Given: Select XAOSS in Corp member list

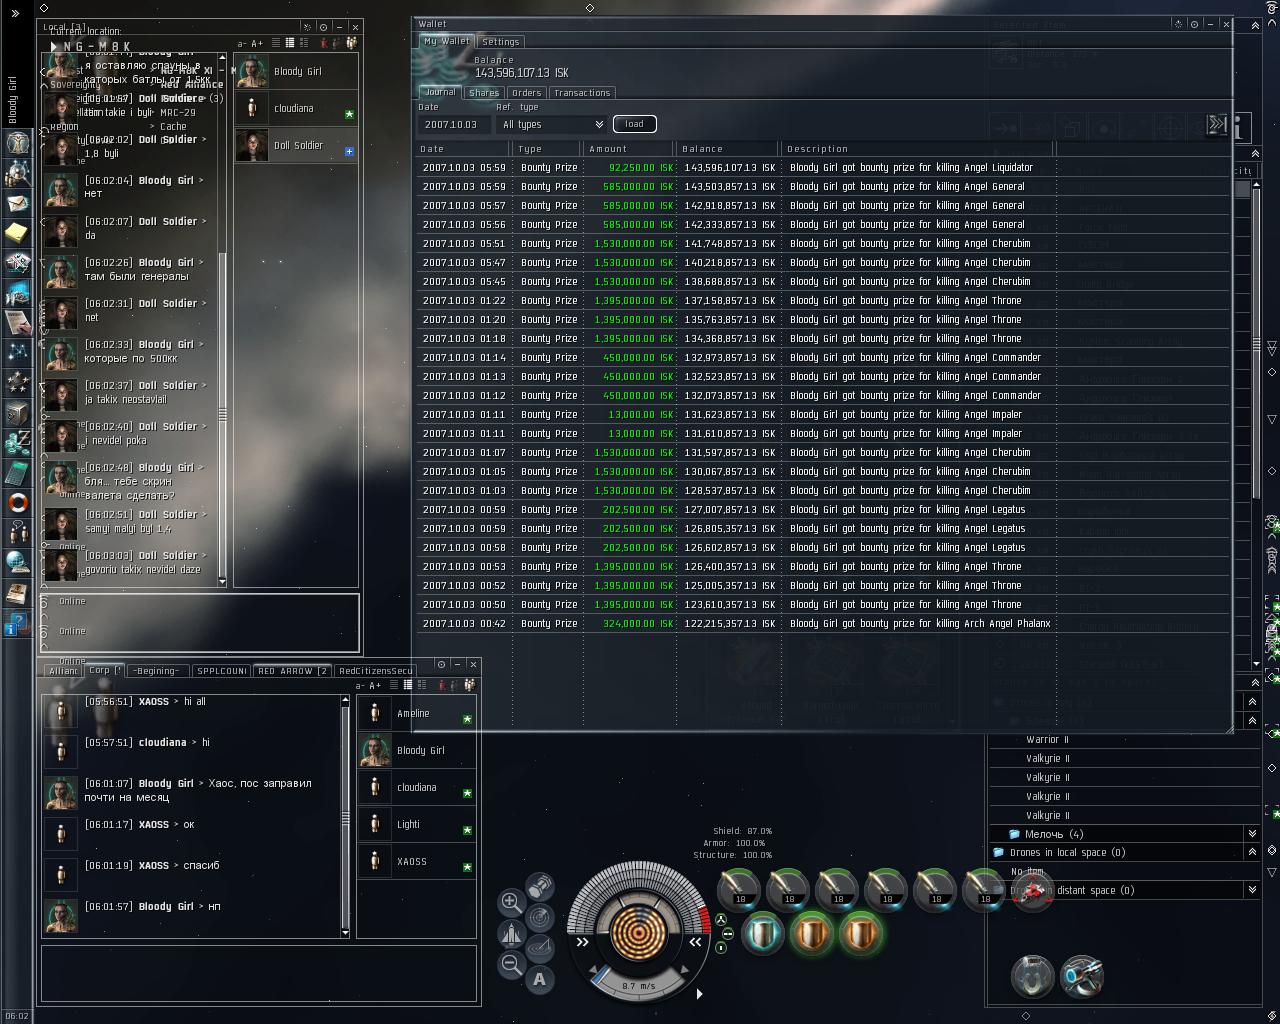Looking at the screenshot, I should pos(417,861).
